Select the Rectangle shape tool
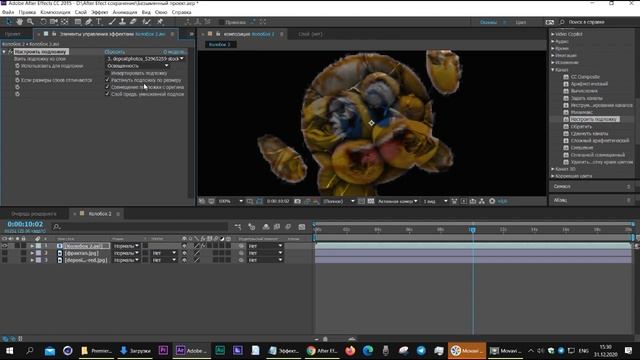 [x=78, y=22]
